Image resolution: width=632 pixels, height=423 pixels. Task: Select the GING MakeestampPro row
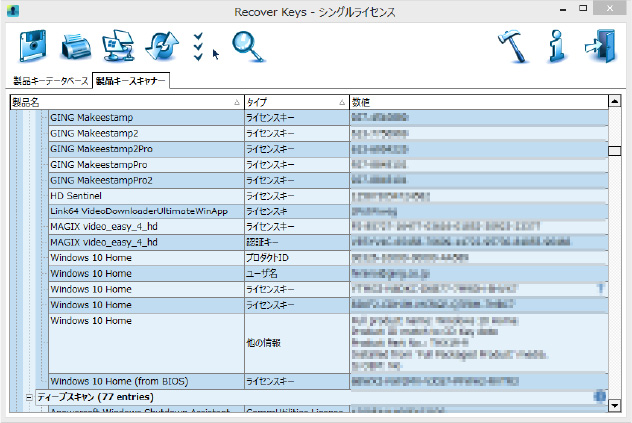click(x=328, y=165)
